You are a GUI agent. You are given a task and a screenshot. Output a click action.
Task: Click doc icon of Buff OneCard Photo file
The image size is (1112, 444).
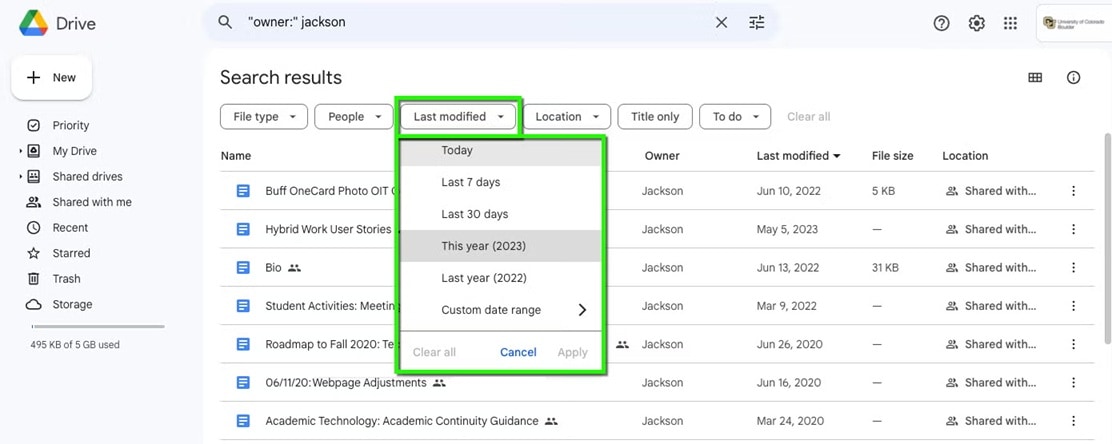pos(243,191)
